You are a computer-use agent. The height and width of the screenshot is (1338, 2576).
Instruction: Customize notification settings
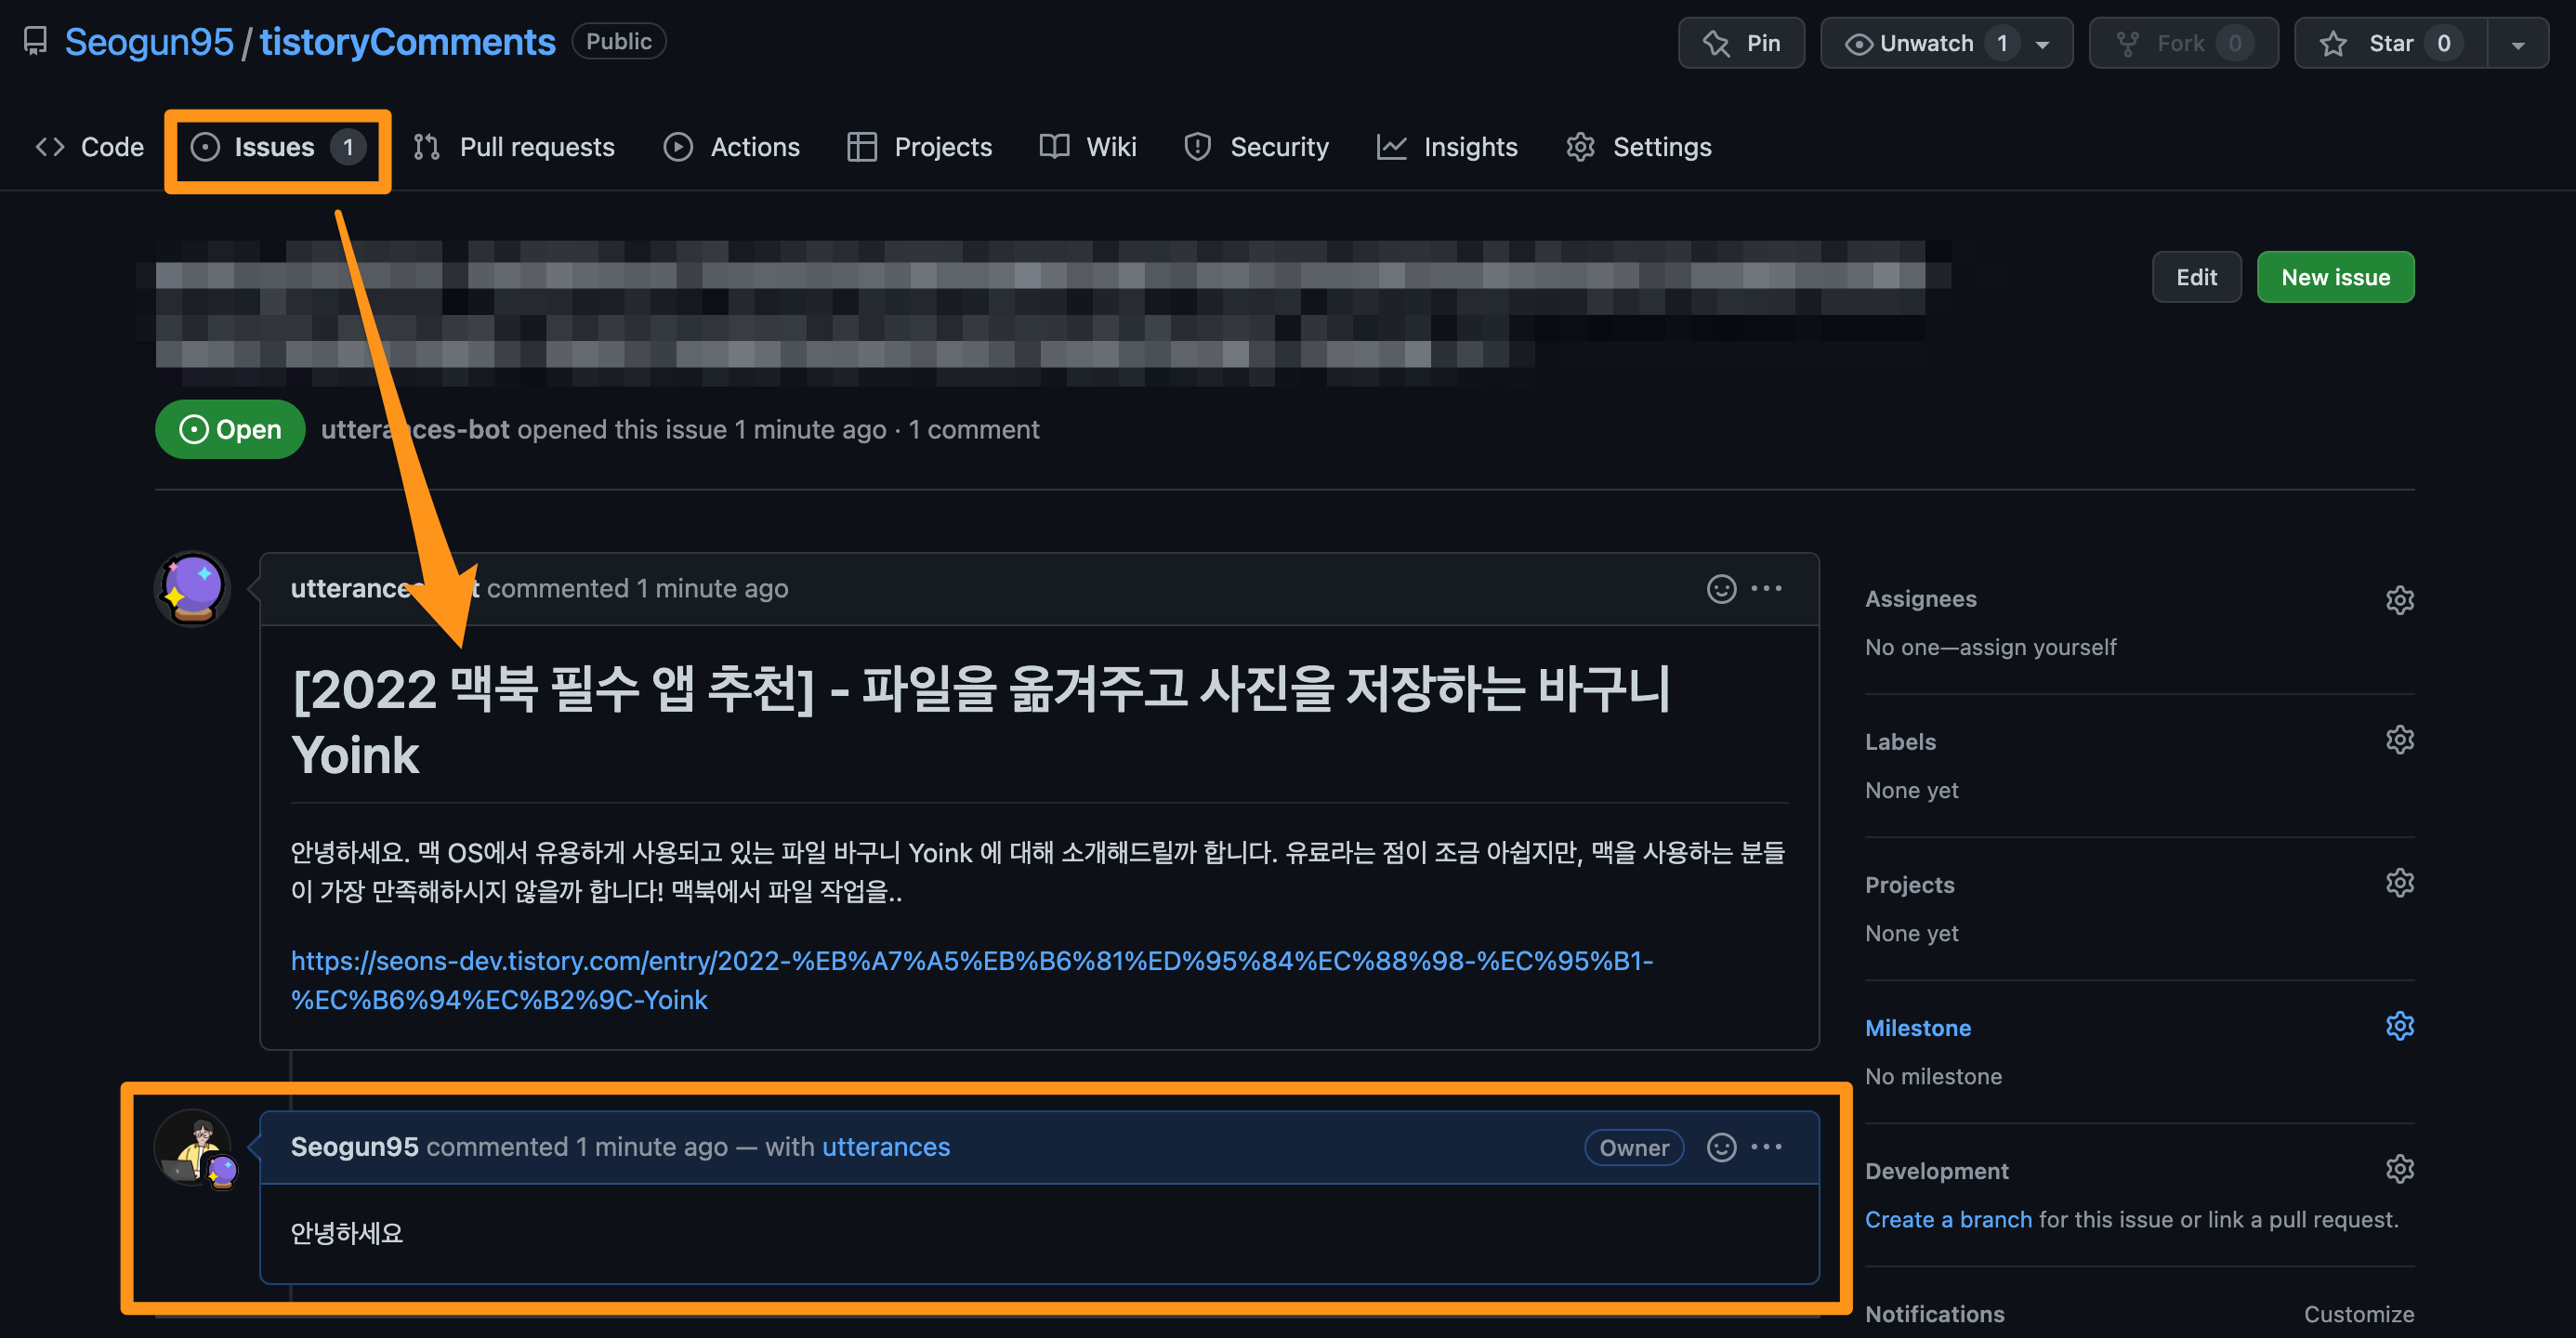click(2358, 1314)
